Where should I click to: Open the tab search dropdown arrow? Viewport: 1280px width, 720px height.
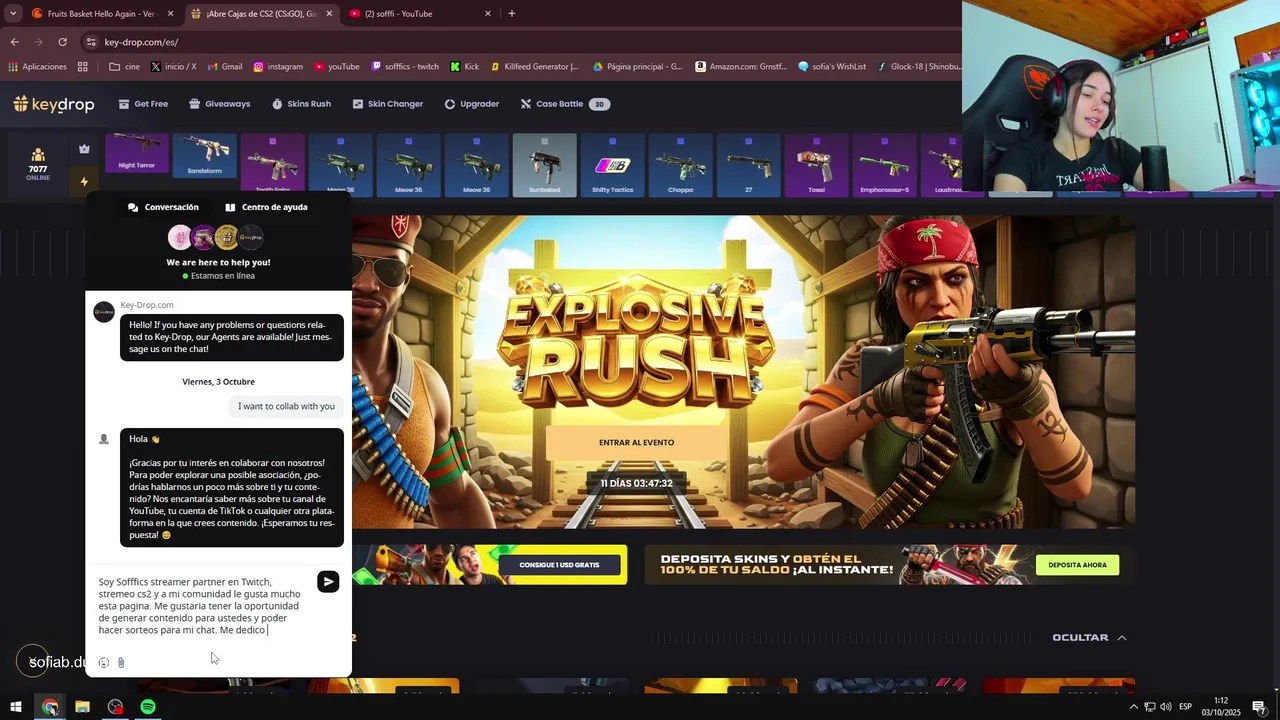coord(13,14)
